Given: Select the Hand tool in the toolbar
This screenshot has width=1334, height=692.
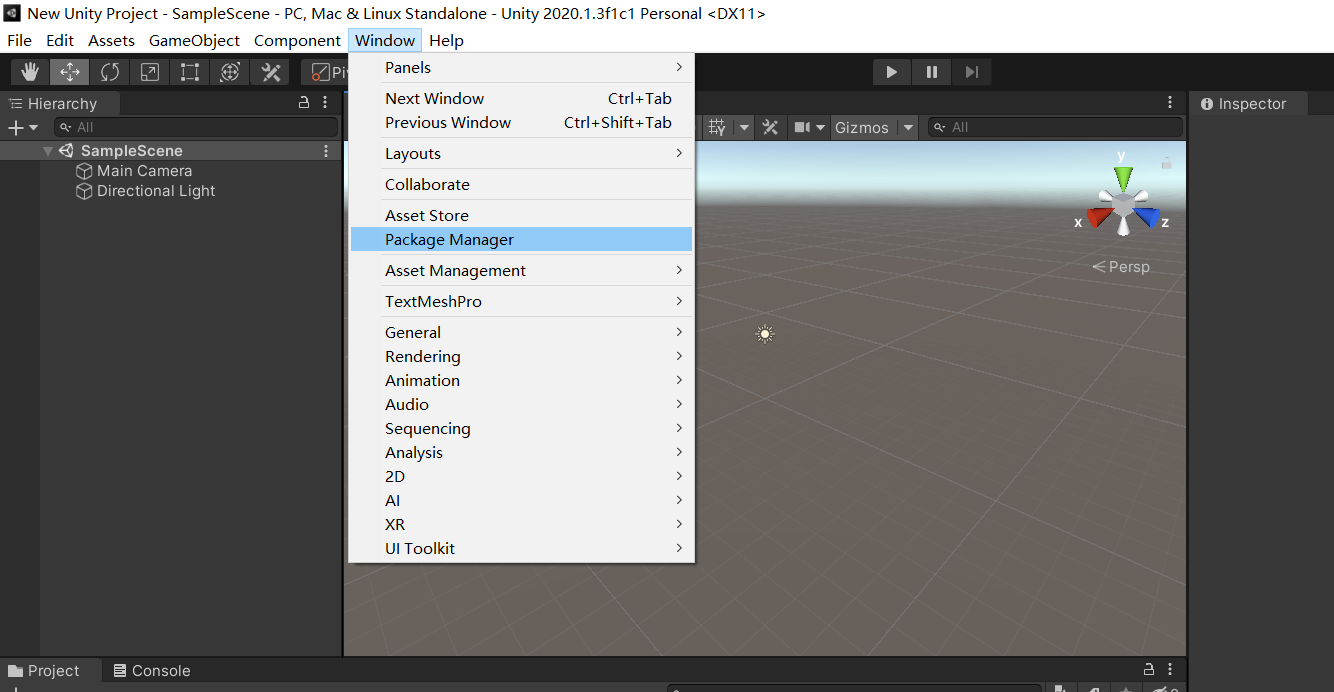Looking at the screenshot, I should (x=29, y=71).
